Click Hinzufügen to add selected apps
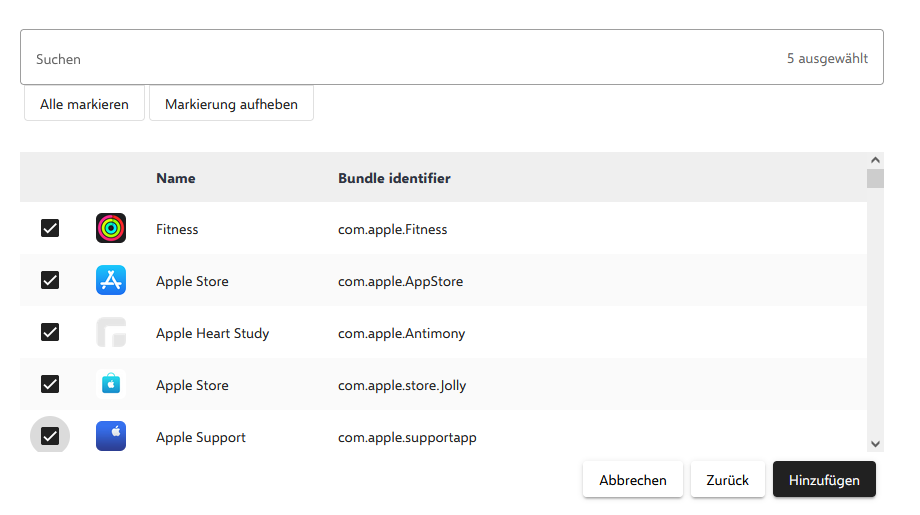Image resolution: width=920 pixels, height=515 pixels. tap(824, 480)
